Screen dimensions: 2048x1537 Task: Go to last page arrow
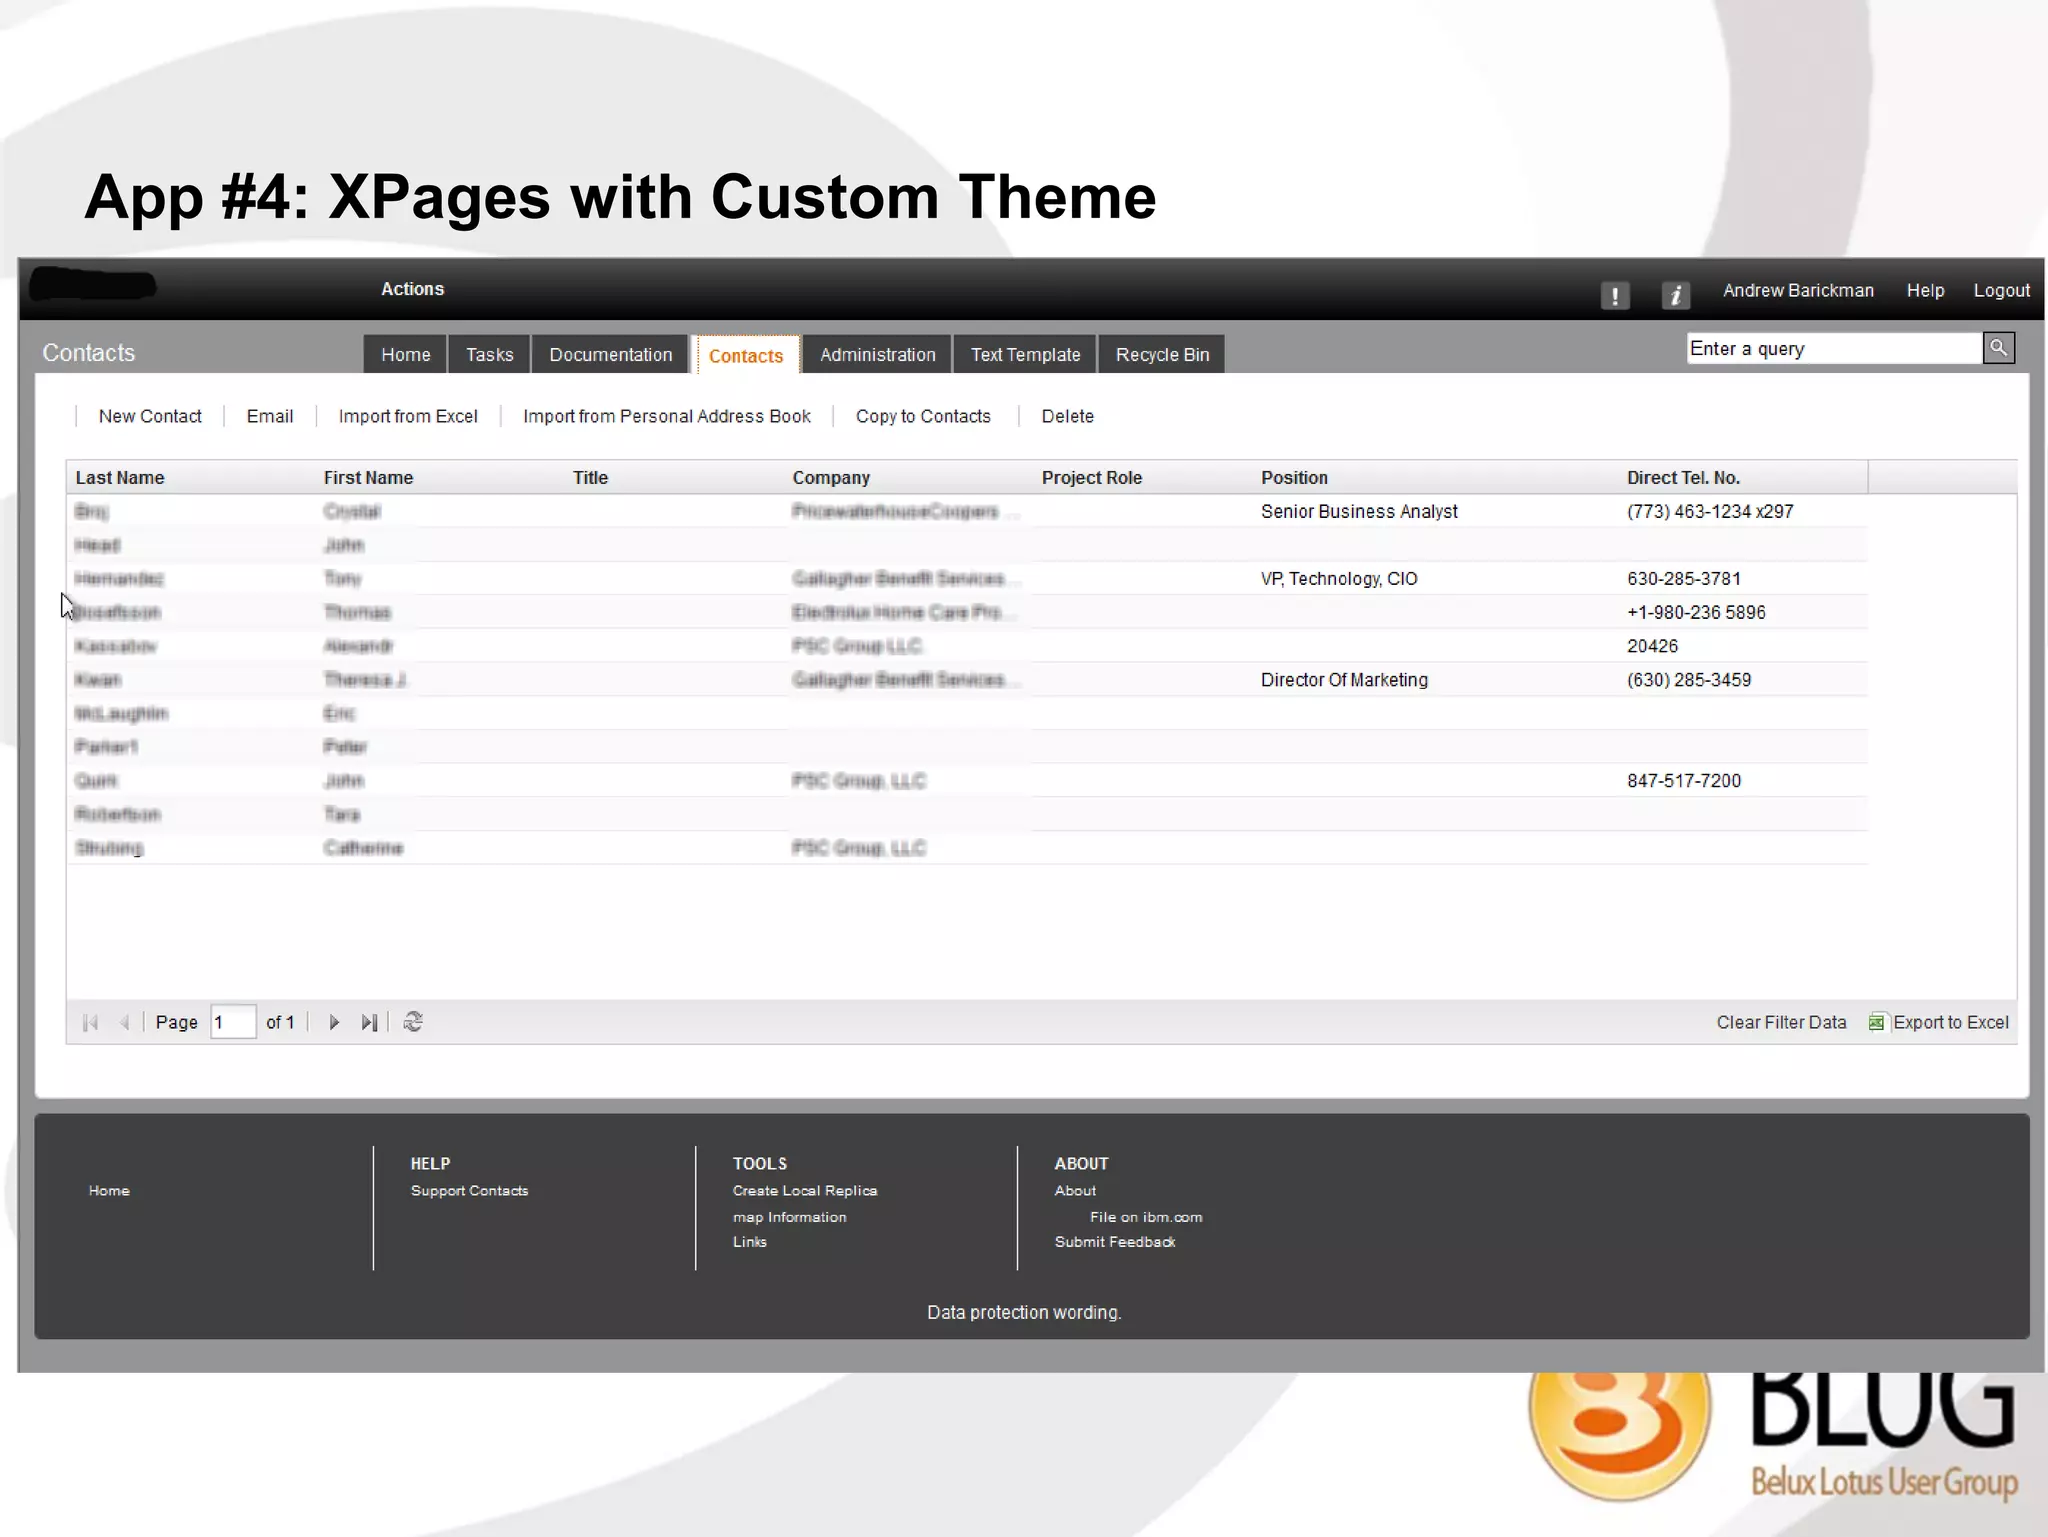(369, 1022)
